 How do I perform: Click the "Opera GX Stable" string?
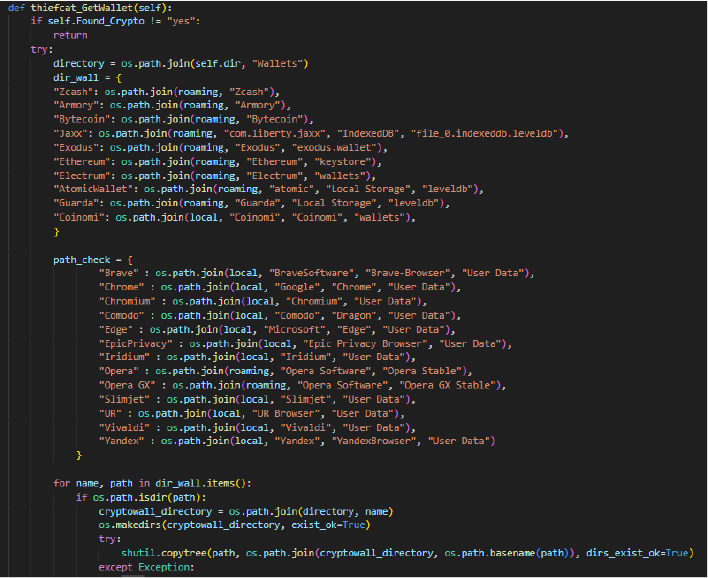click(447, 385)
